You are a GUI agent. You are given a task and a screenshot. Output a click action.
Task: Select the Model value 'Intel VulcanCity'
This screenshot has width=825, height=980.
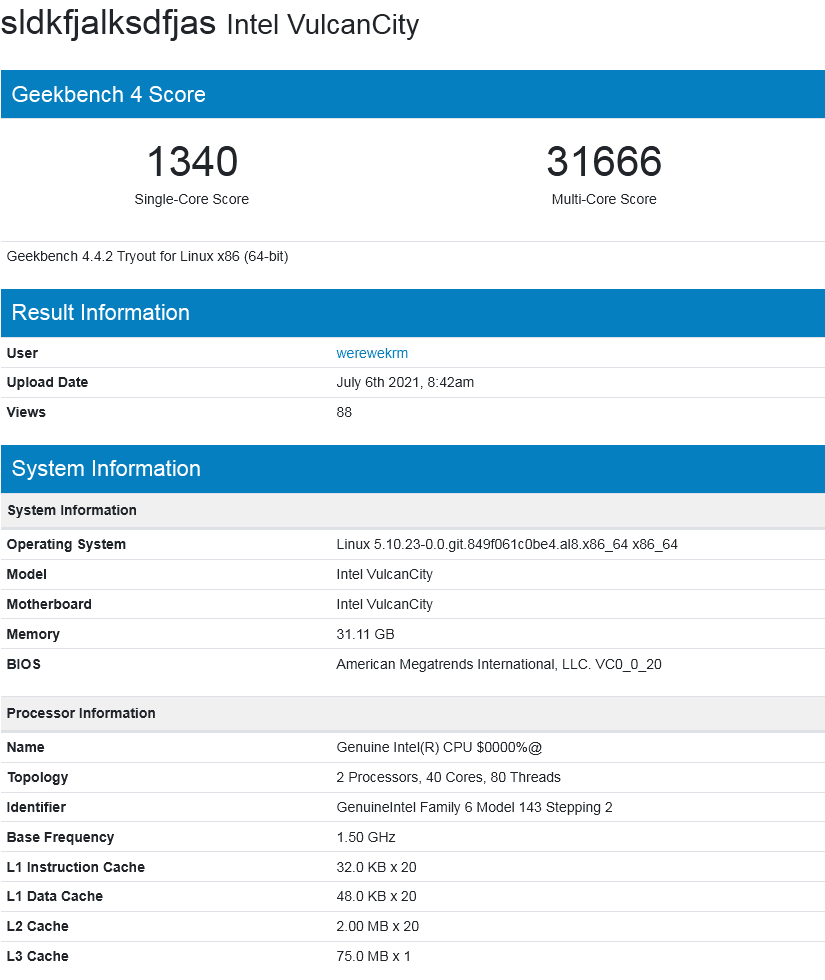[384, 574]
